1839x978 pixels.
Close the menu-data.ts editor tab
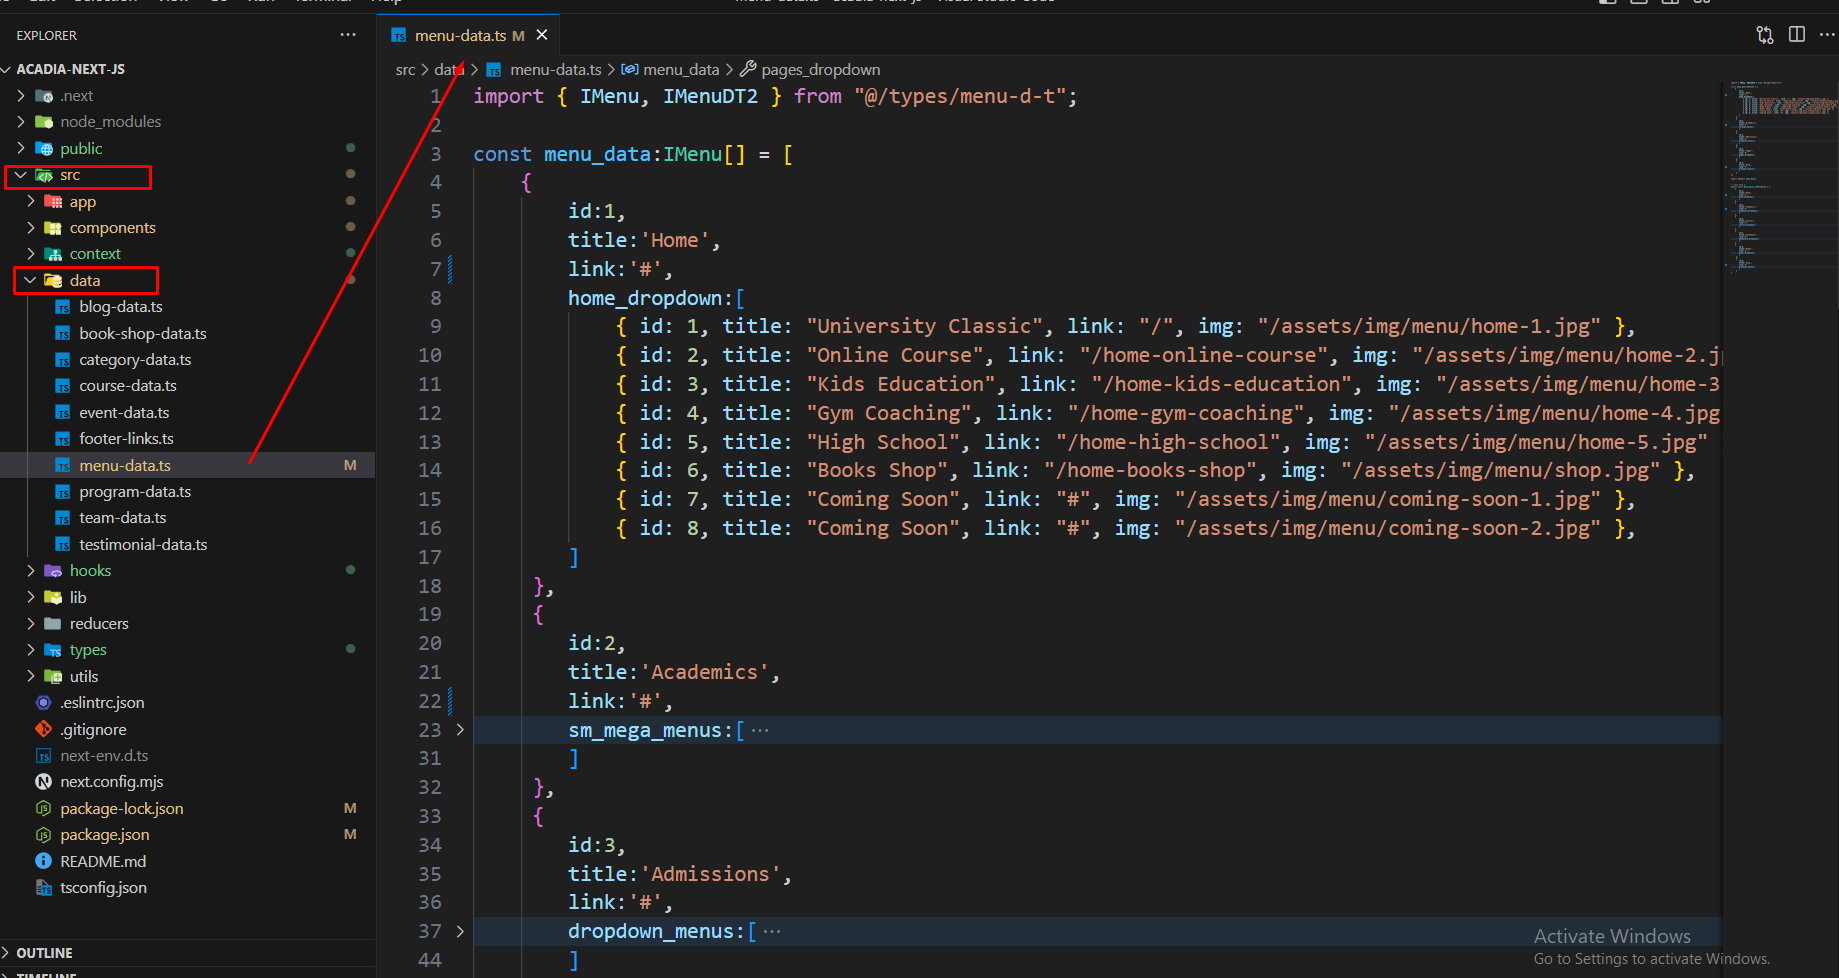[542, 35]
